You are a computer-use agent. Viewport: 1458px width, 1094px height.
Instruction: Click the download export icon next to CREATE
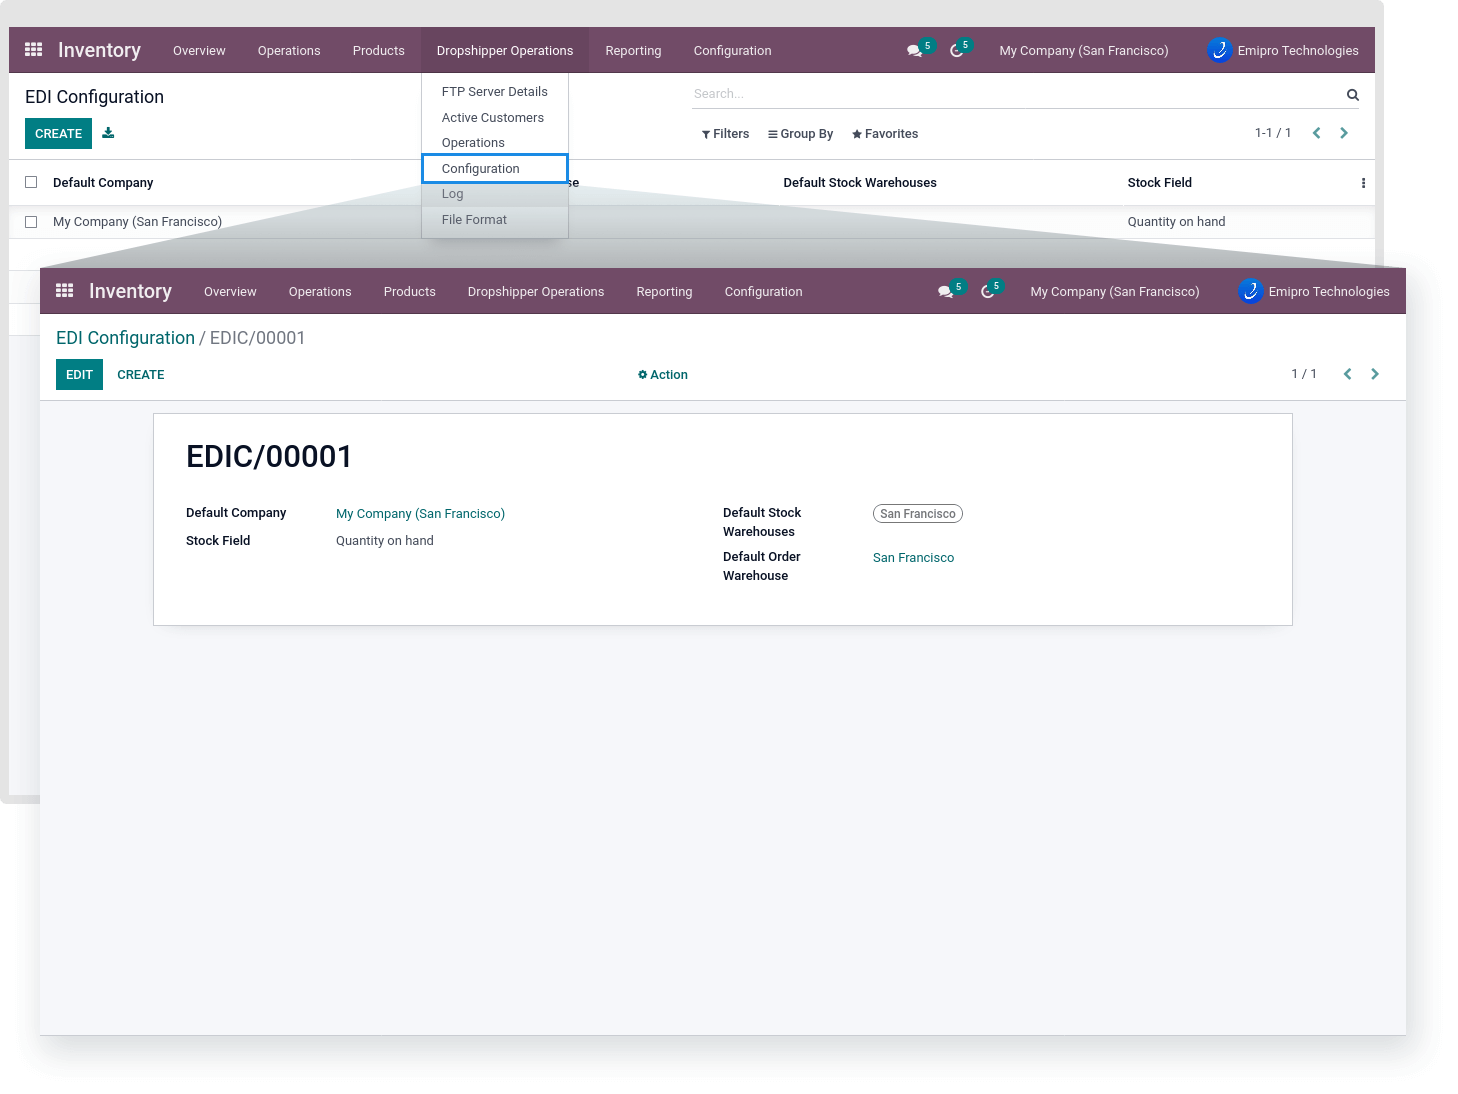[x=108, y=133]
